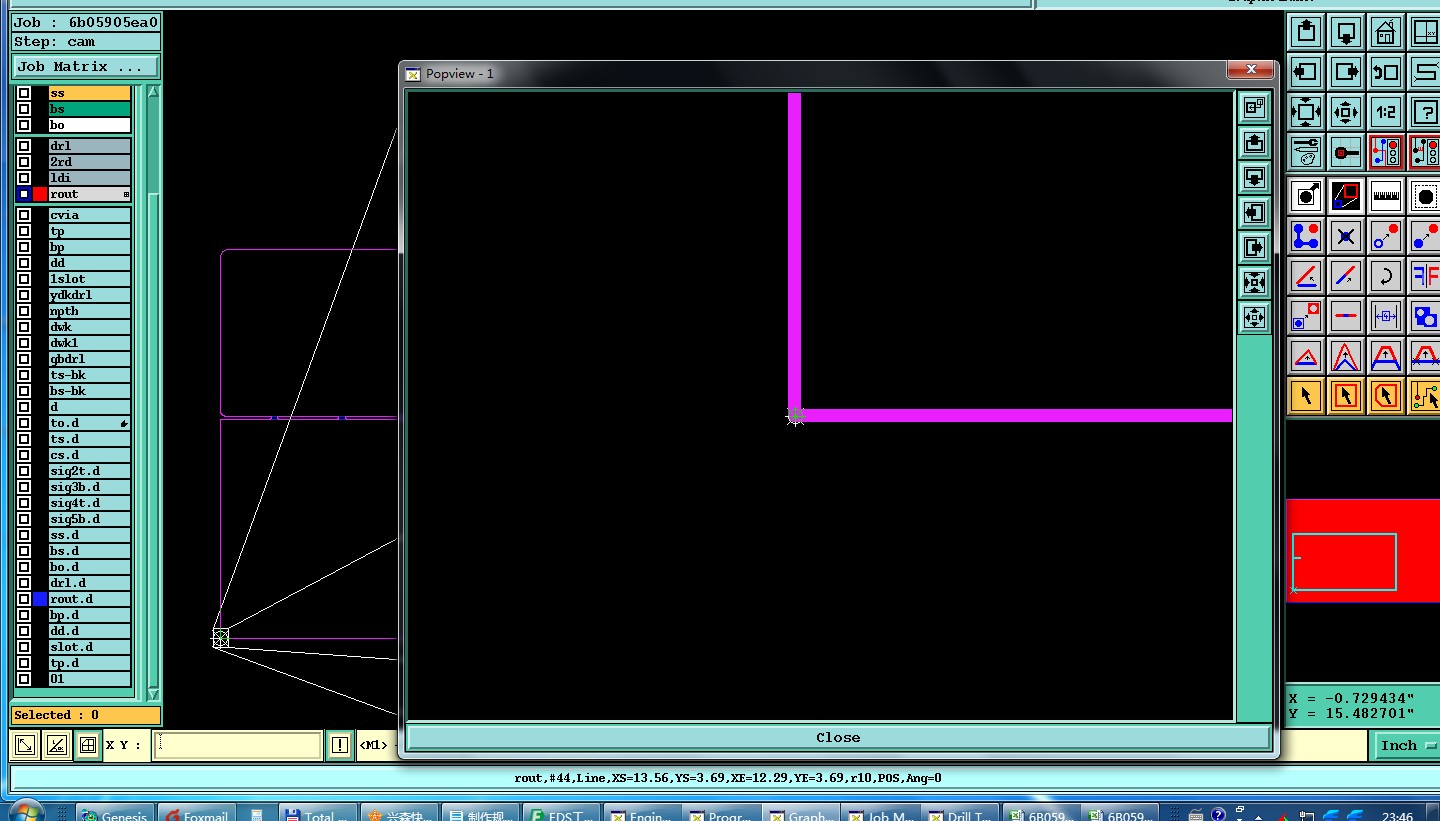Select the feature highlight arrow icon

coord(1307,196)
